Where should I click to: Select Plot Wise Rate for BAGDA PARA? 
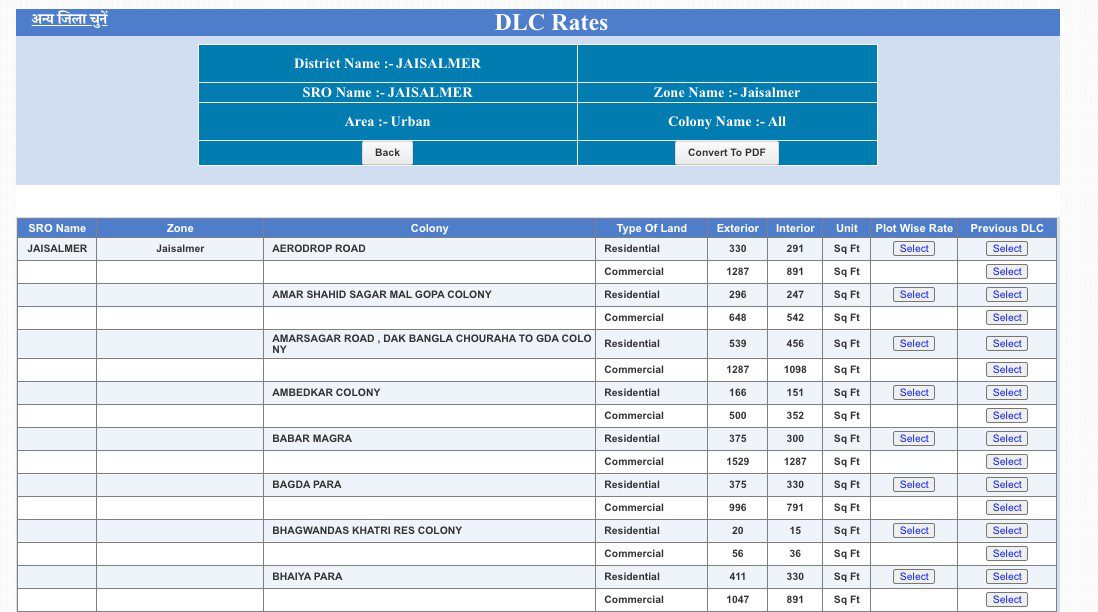pyautogui.click(x=913, y=485)
